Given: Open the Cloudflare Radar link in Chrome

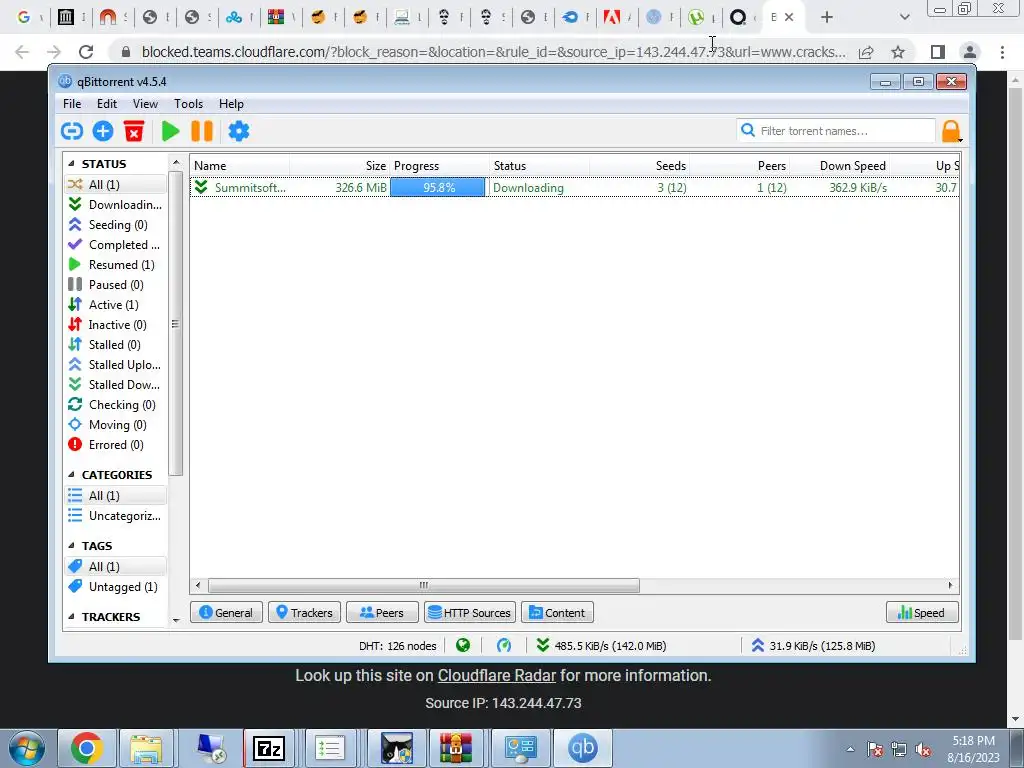Looking at the screenshot, I should [496, 675].
